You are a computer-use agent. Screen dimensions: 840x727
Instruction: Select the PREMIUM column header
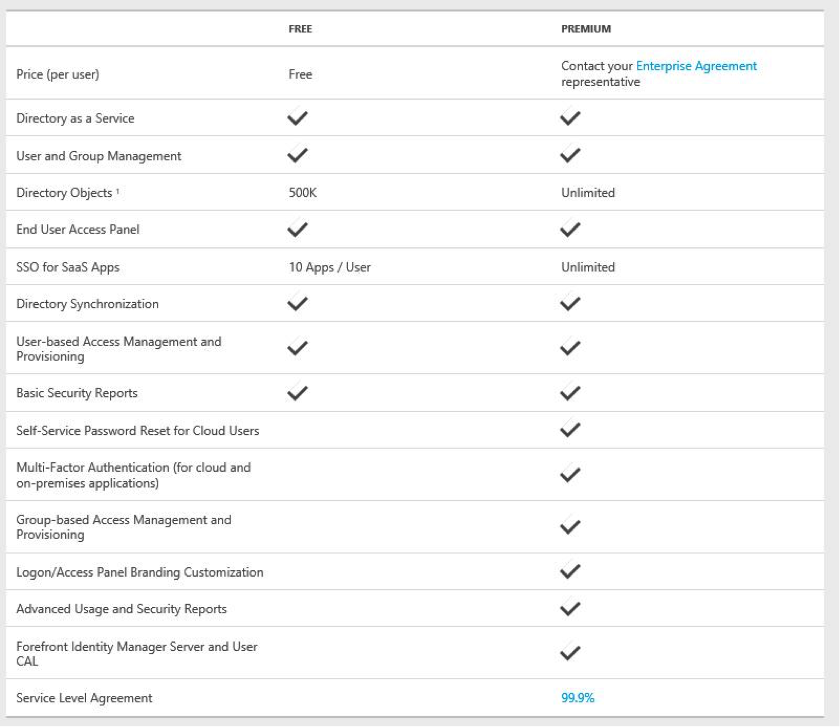(x=586, y=29)
